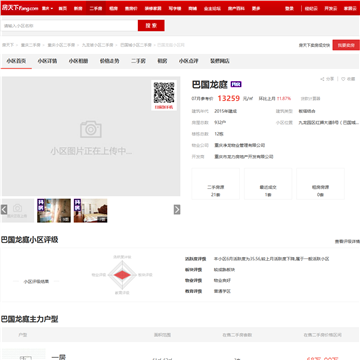
Task: Open the city selector dropdown by the logo
Action: tap(47, 8)
